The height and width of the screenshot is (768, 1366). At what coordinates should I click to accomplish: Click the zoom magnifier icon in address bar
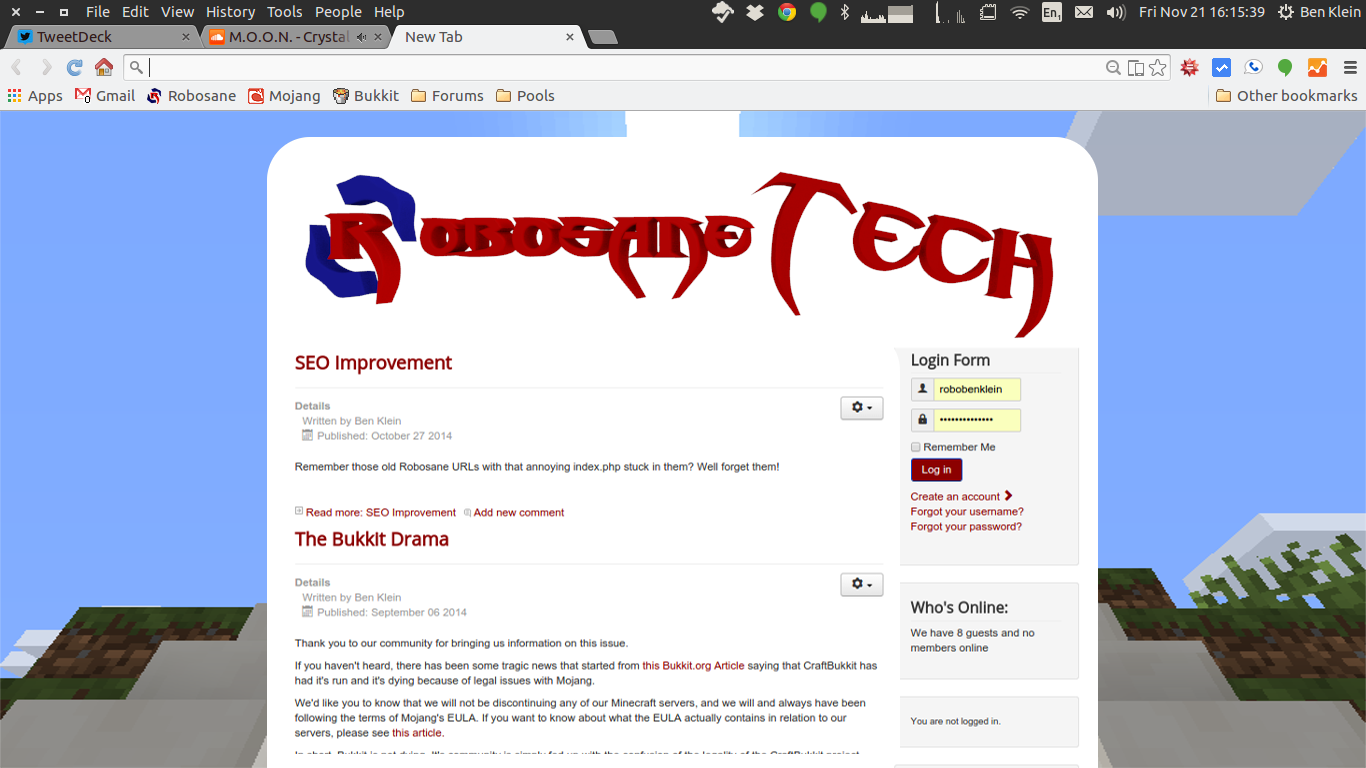tap(1113, 68)
